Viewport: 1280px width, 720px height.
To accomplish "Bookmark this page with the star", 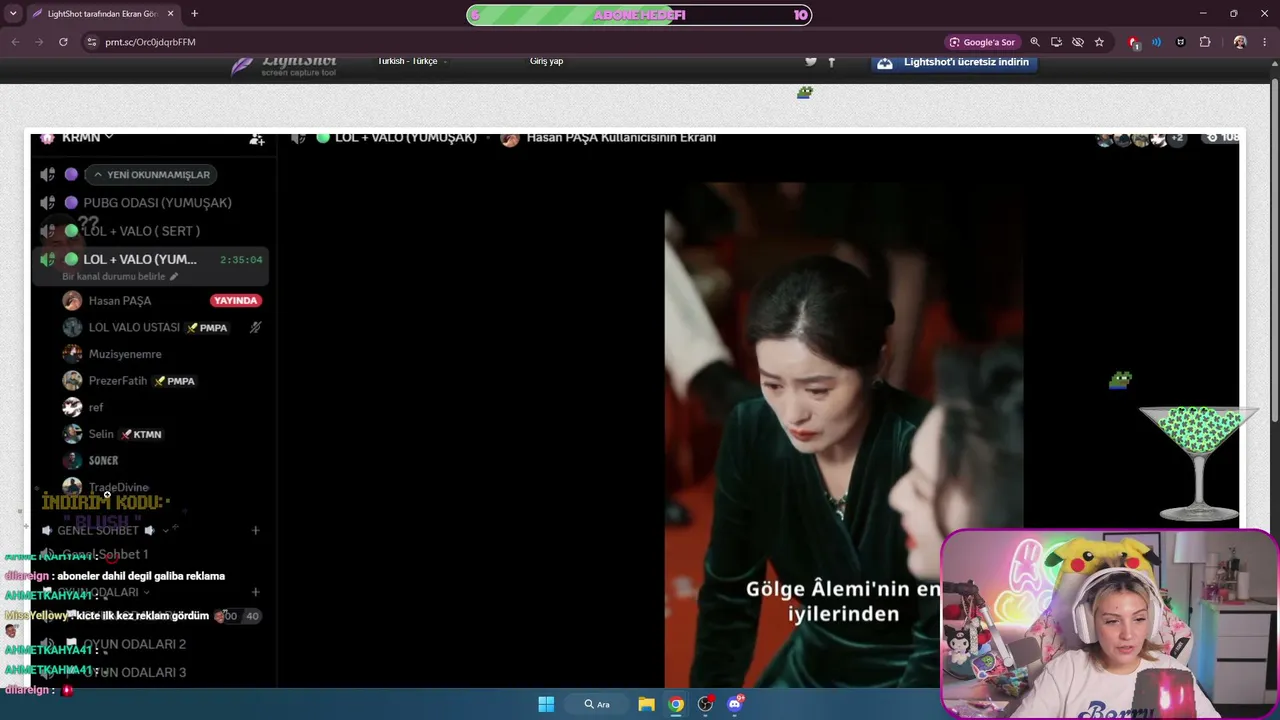I will click(1099, 42).
